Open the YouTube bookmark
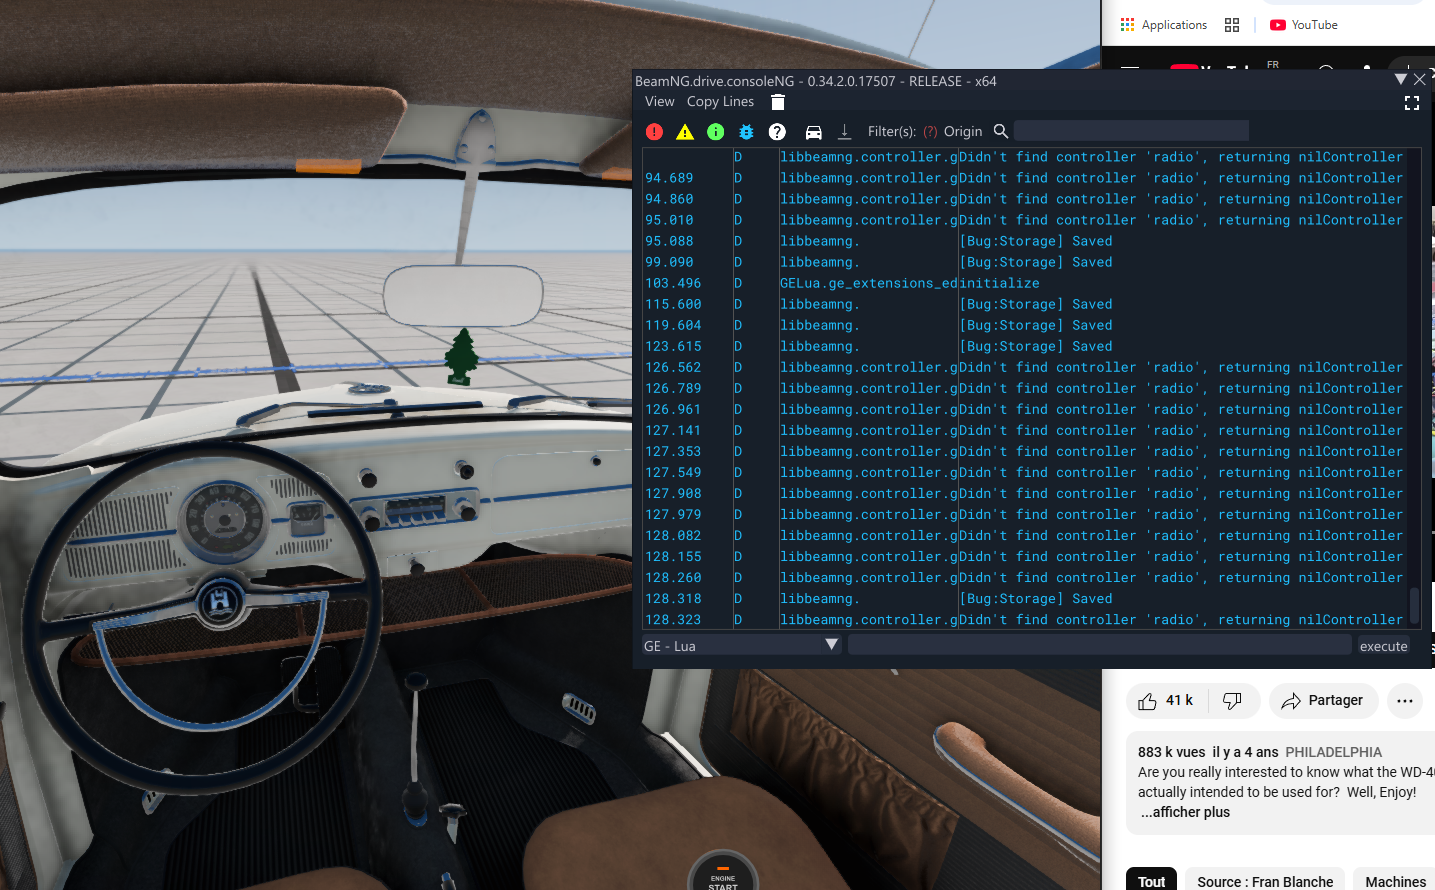This screenshot has height=890, width=1435. (x=1304, y=25)
